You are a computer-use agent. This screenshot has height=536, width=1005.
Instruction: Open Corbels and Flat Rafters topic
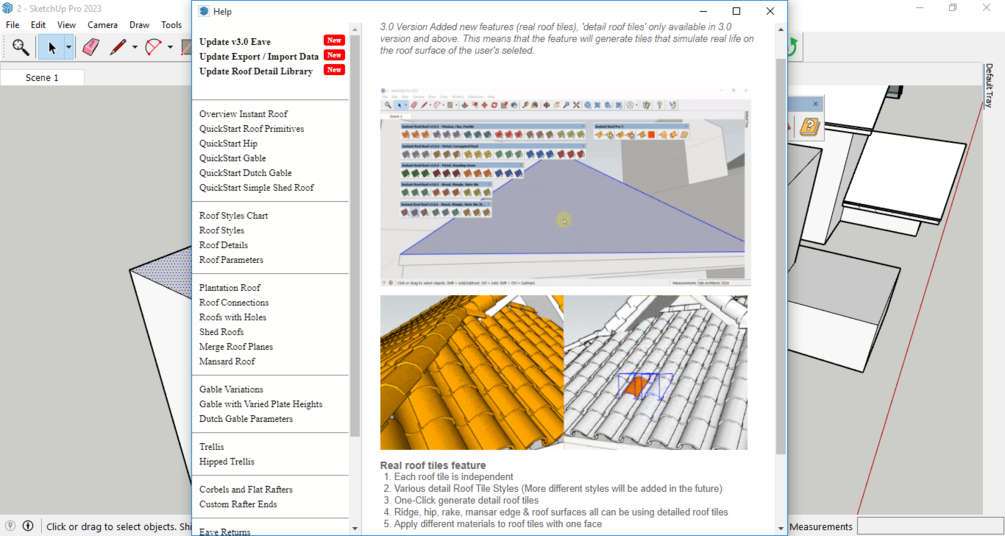tap(246, 490)
